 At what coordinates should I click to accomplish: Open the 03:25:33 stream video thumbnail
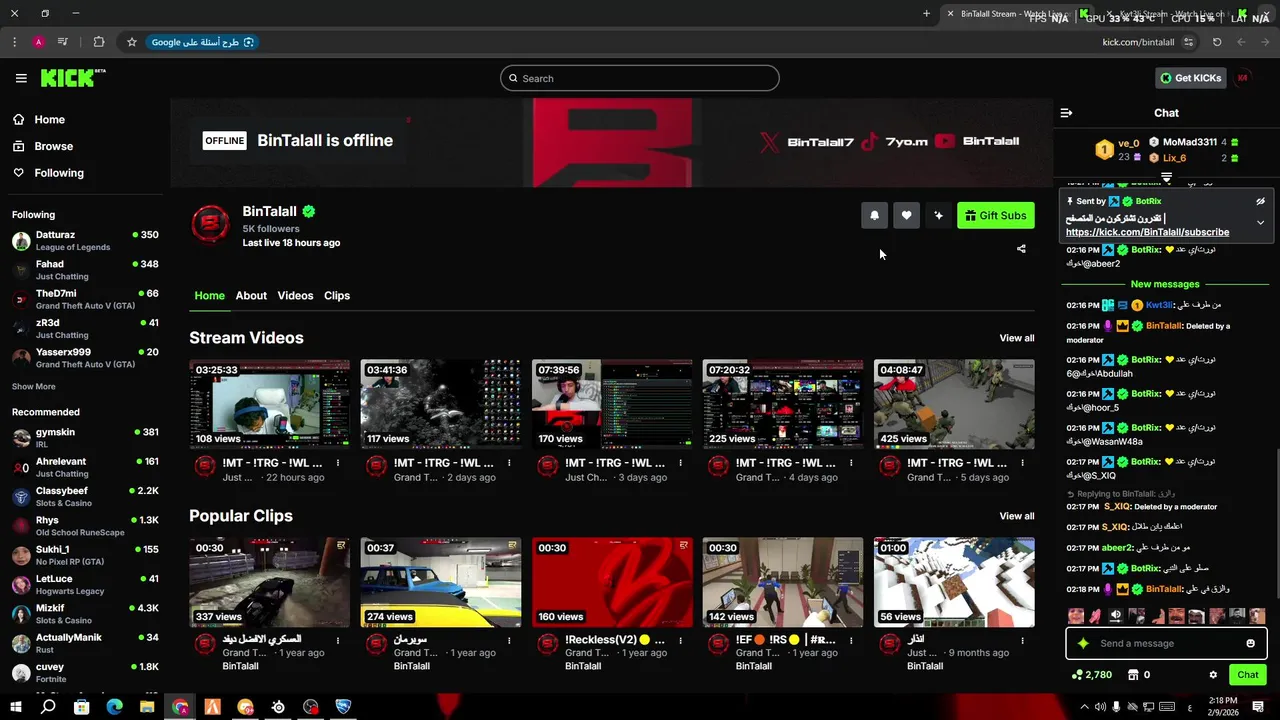coord(270,404)
